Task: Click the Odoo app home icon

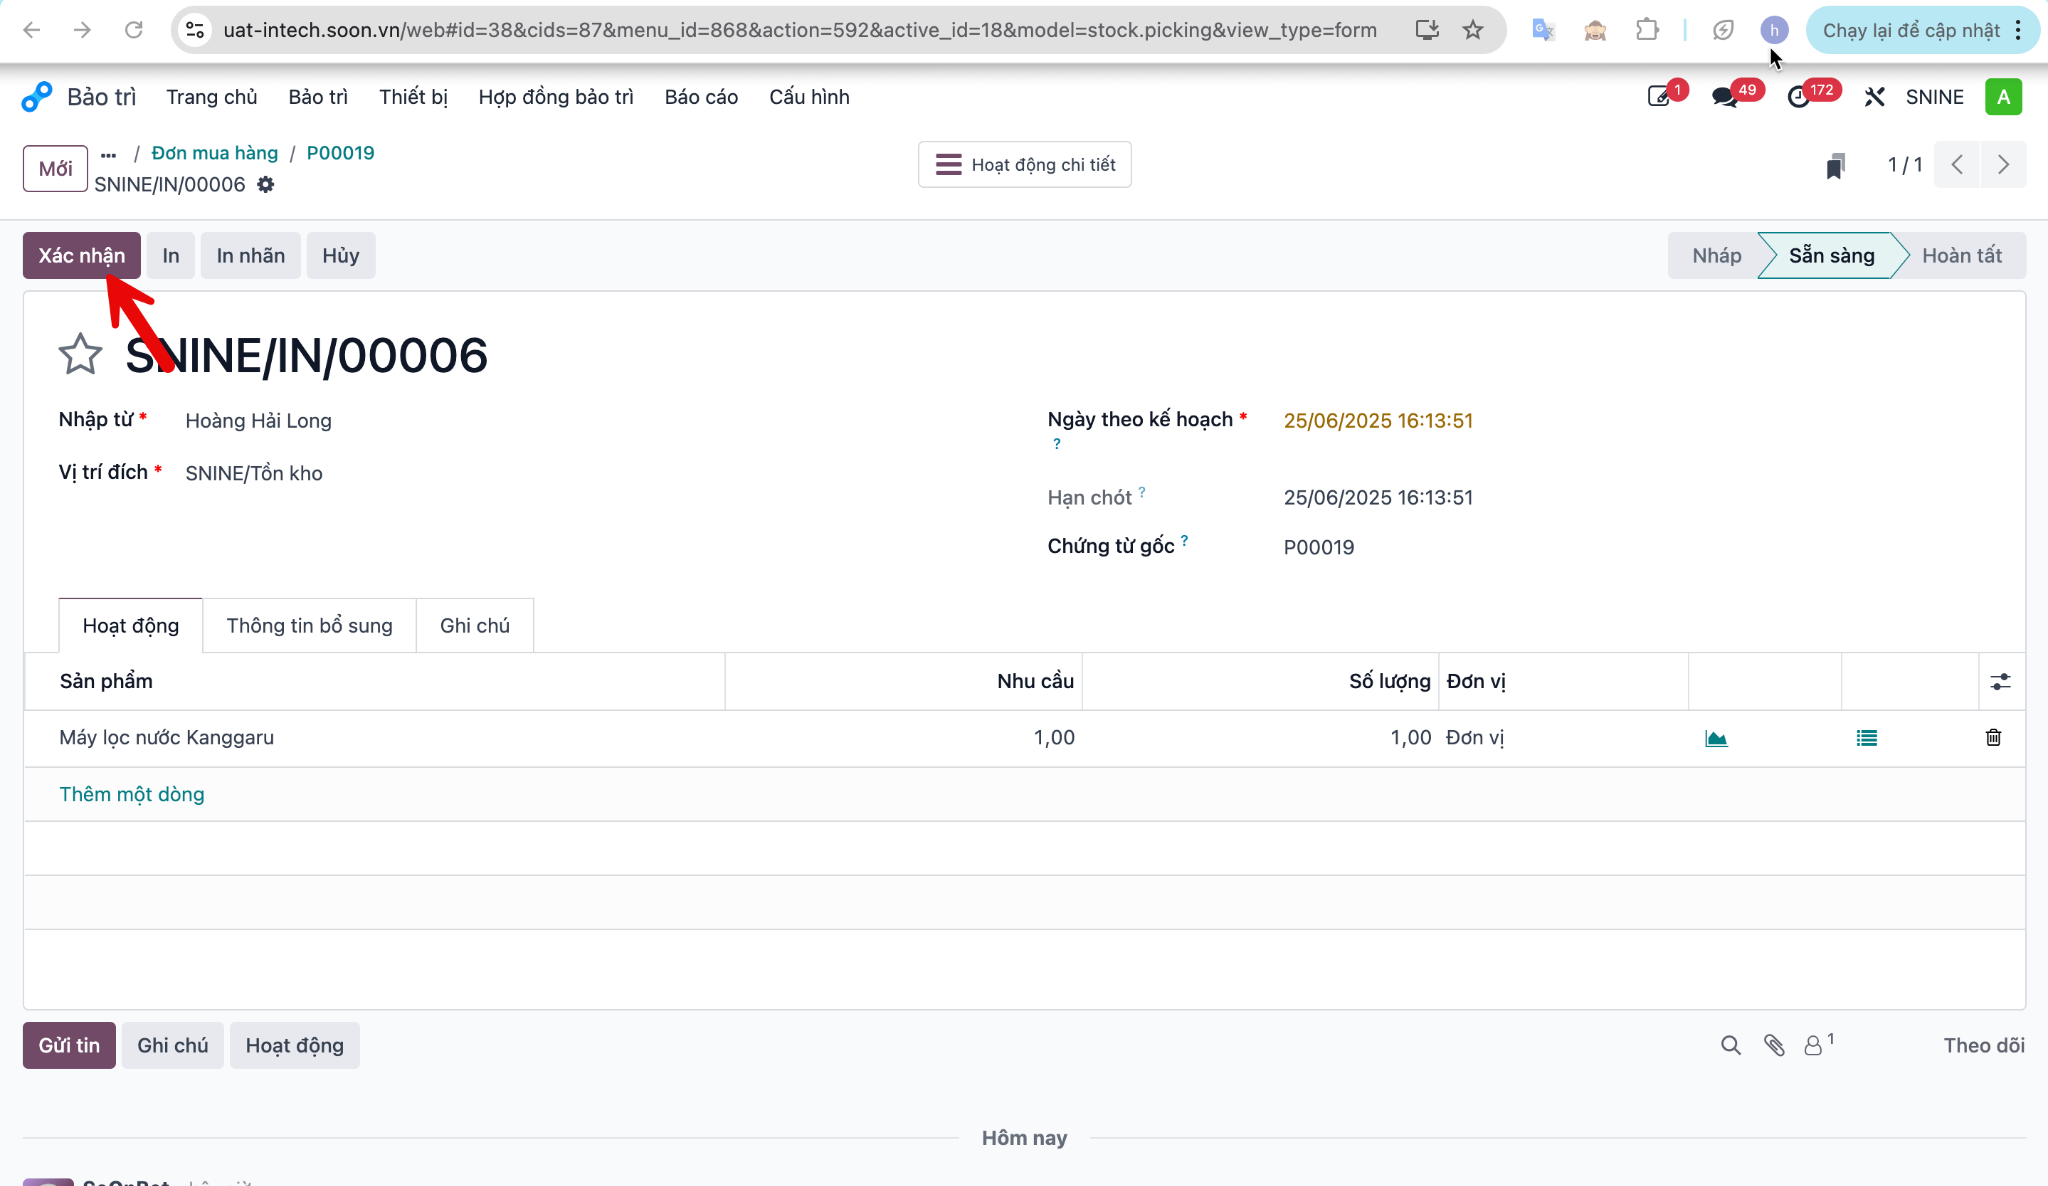Action: point(37,97)
